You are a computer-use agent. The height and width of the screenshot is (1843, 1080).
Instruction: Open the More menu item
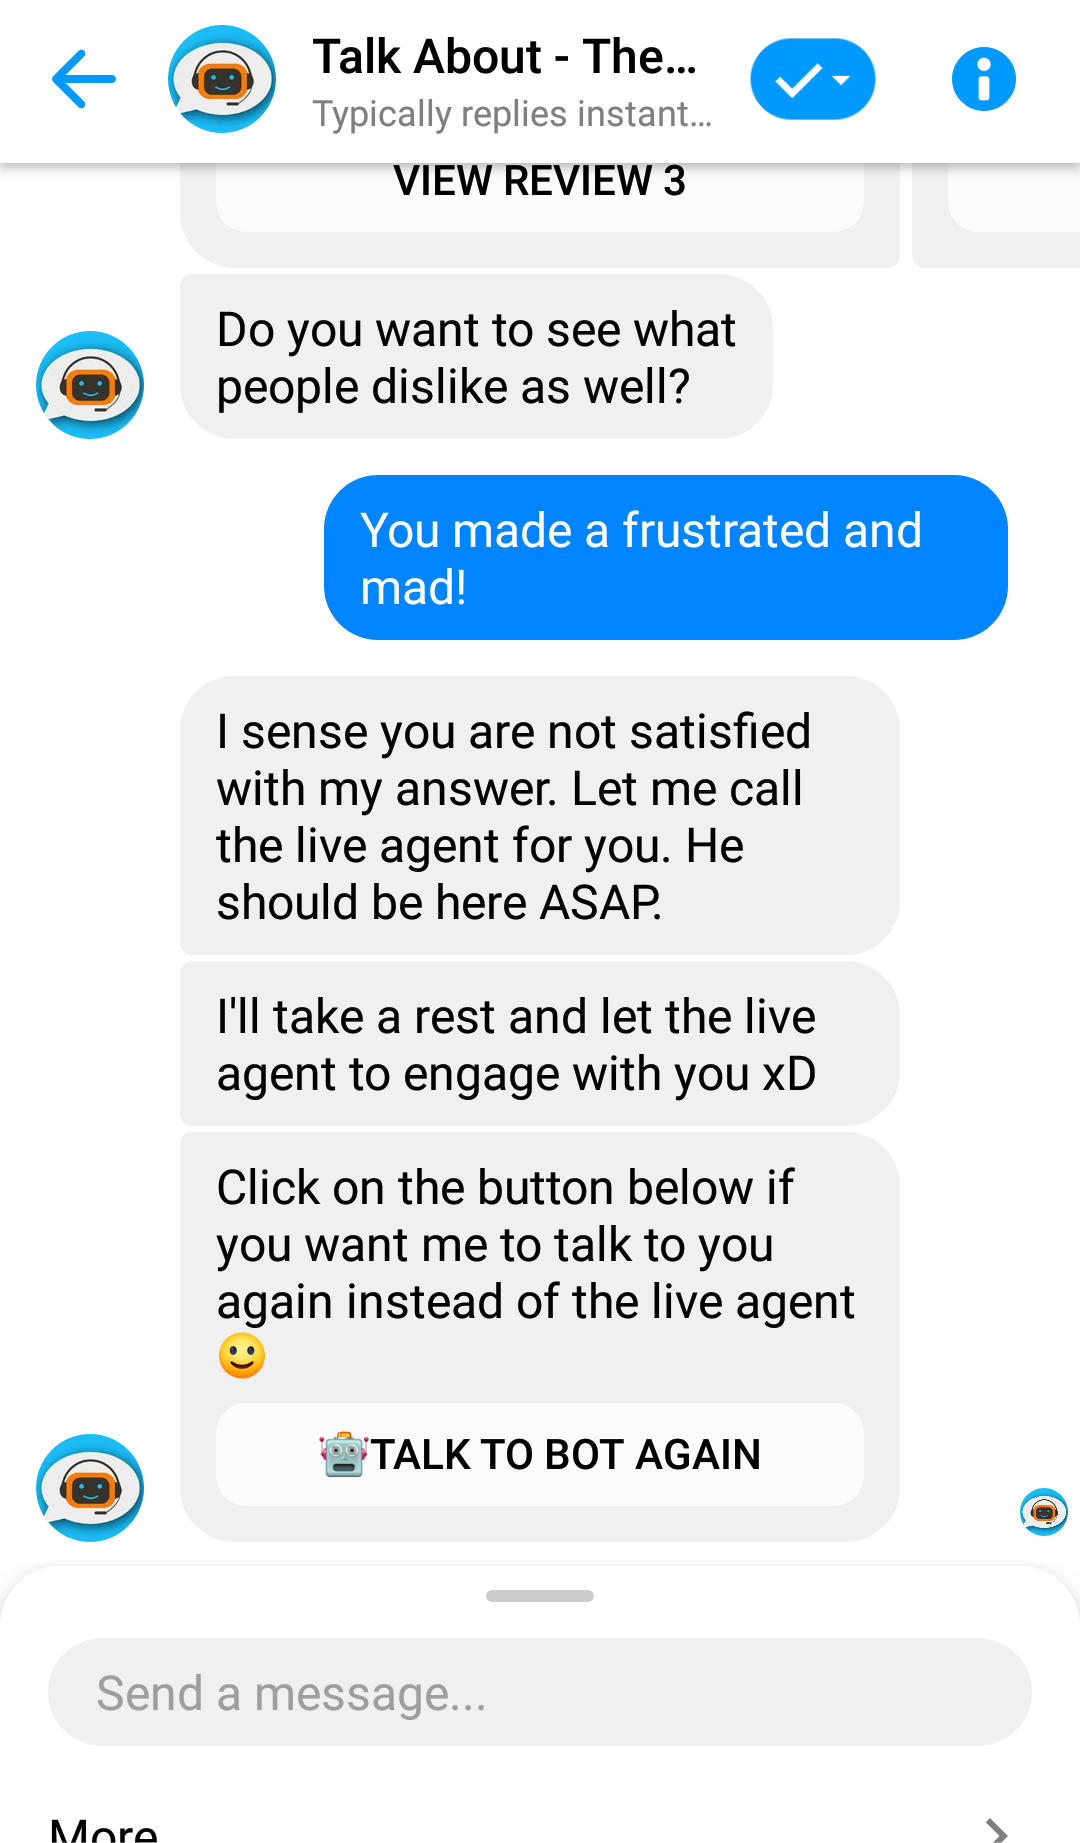104,1830
